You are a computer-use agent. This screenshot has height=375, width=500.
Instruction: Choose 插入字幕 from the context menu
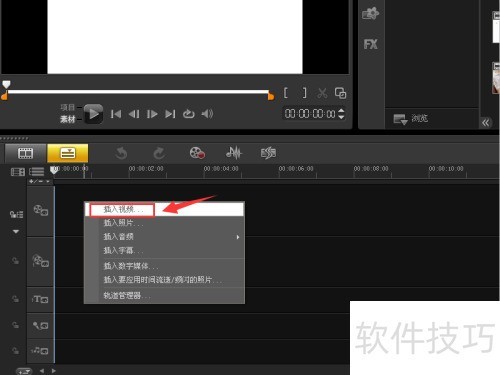(x=165, y=250)
